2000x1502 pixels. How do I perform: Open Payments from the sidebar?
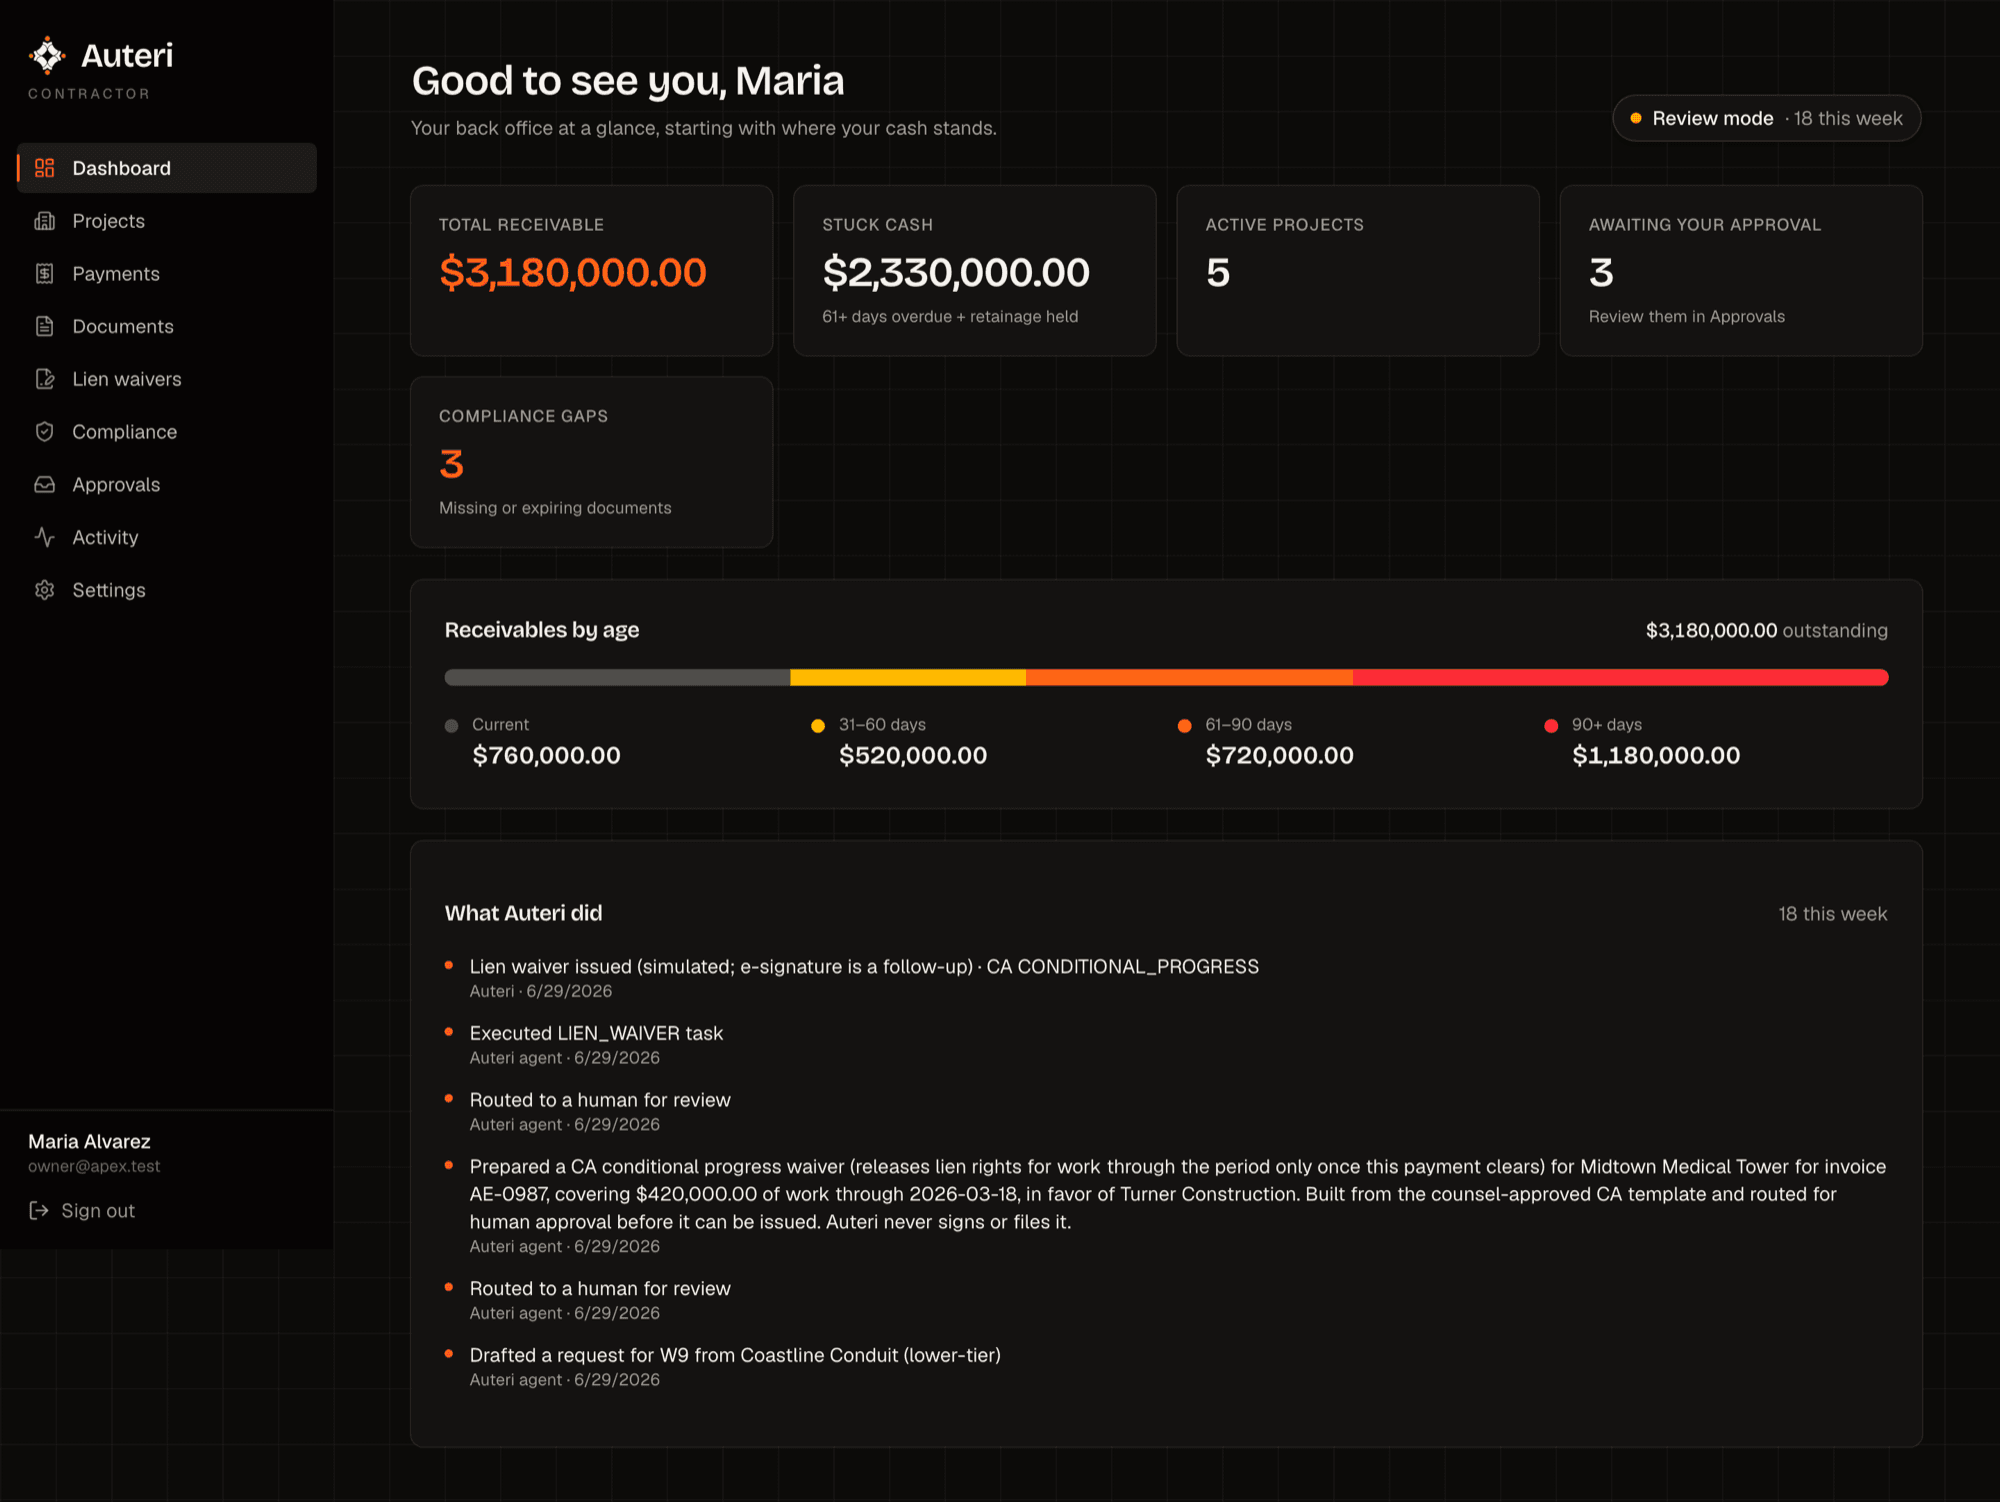click(x=167, y=274)
